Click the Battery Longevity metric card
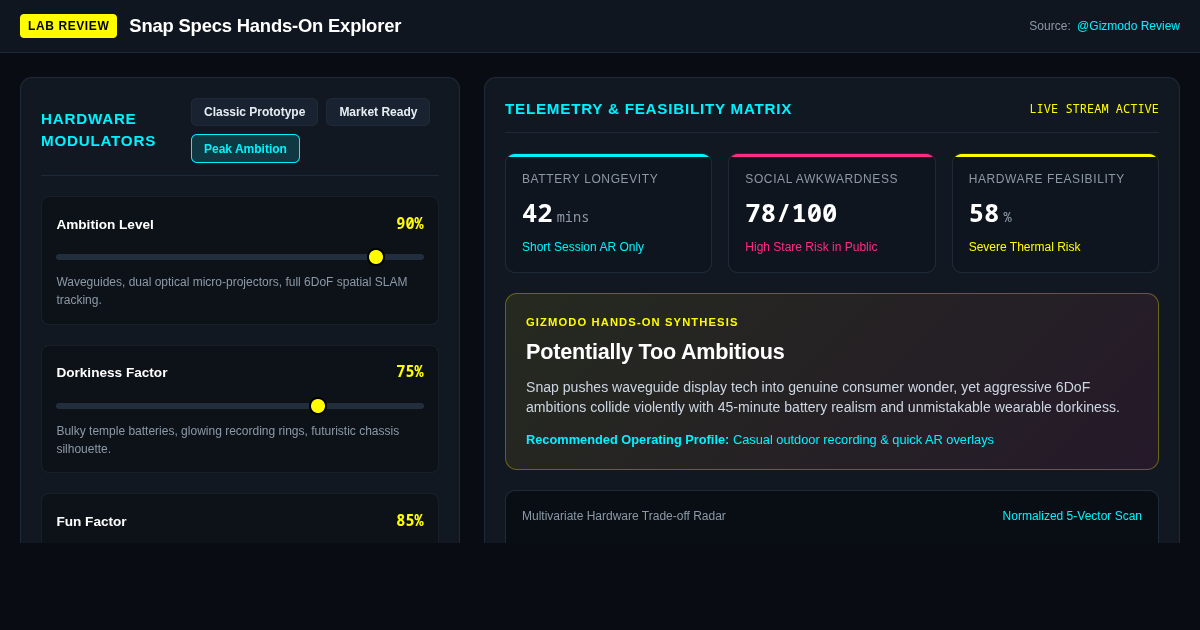The height and width of the screenshot is (630, 1200). (608, 213)
